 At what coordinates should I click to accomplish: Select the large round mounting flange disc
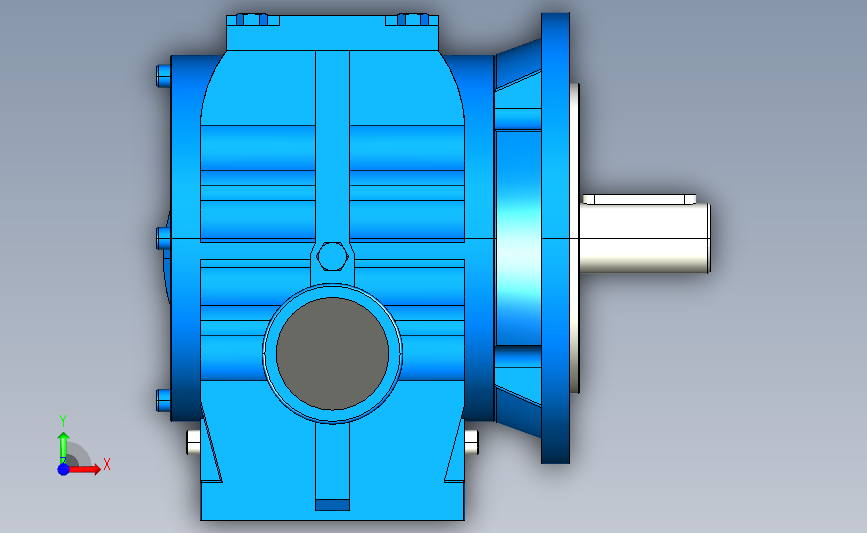pyautogui.click(x=555, y=238)
